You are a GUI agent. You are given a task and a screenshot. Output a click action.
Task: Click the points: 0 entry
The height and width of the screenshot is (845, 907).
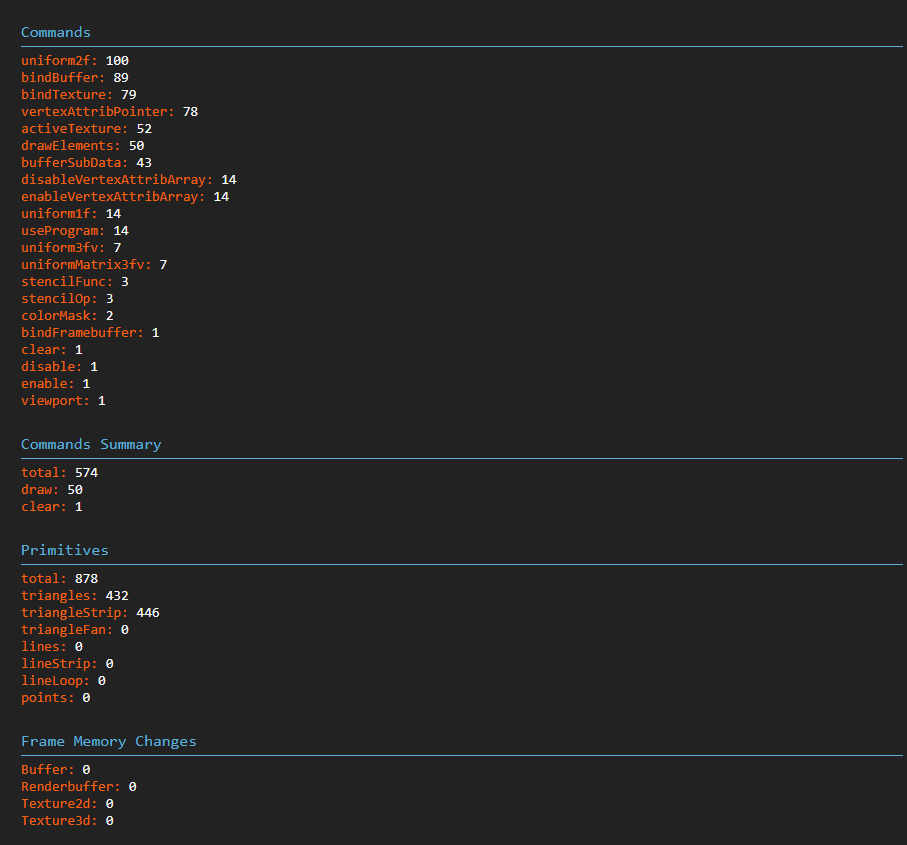point(56,698)
